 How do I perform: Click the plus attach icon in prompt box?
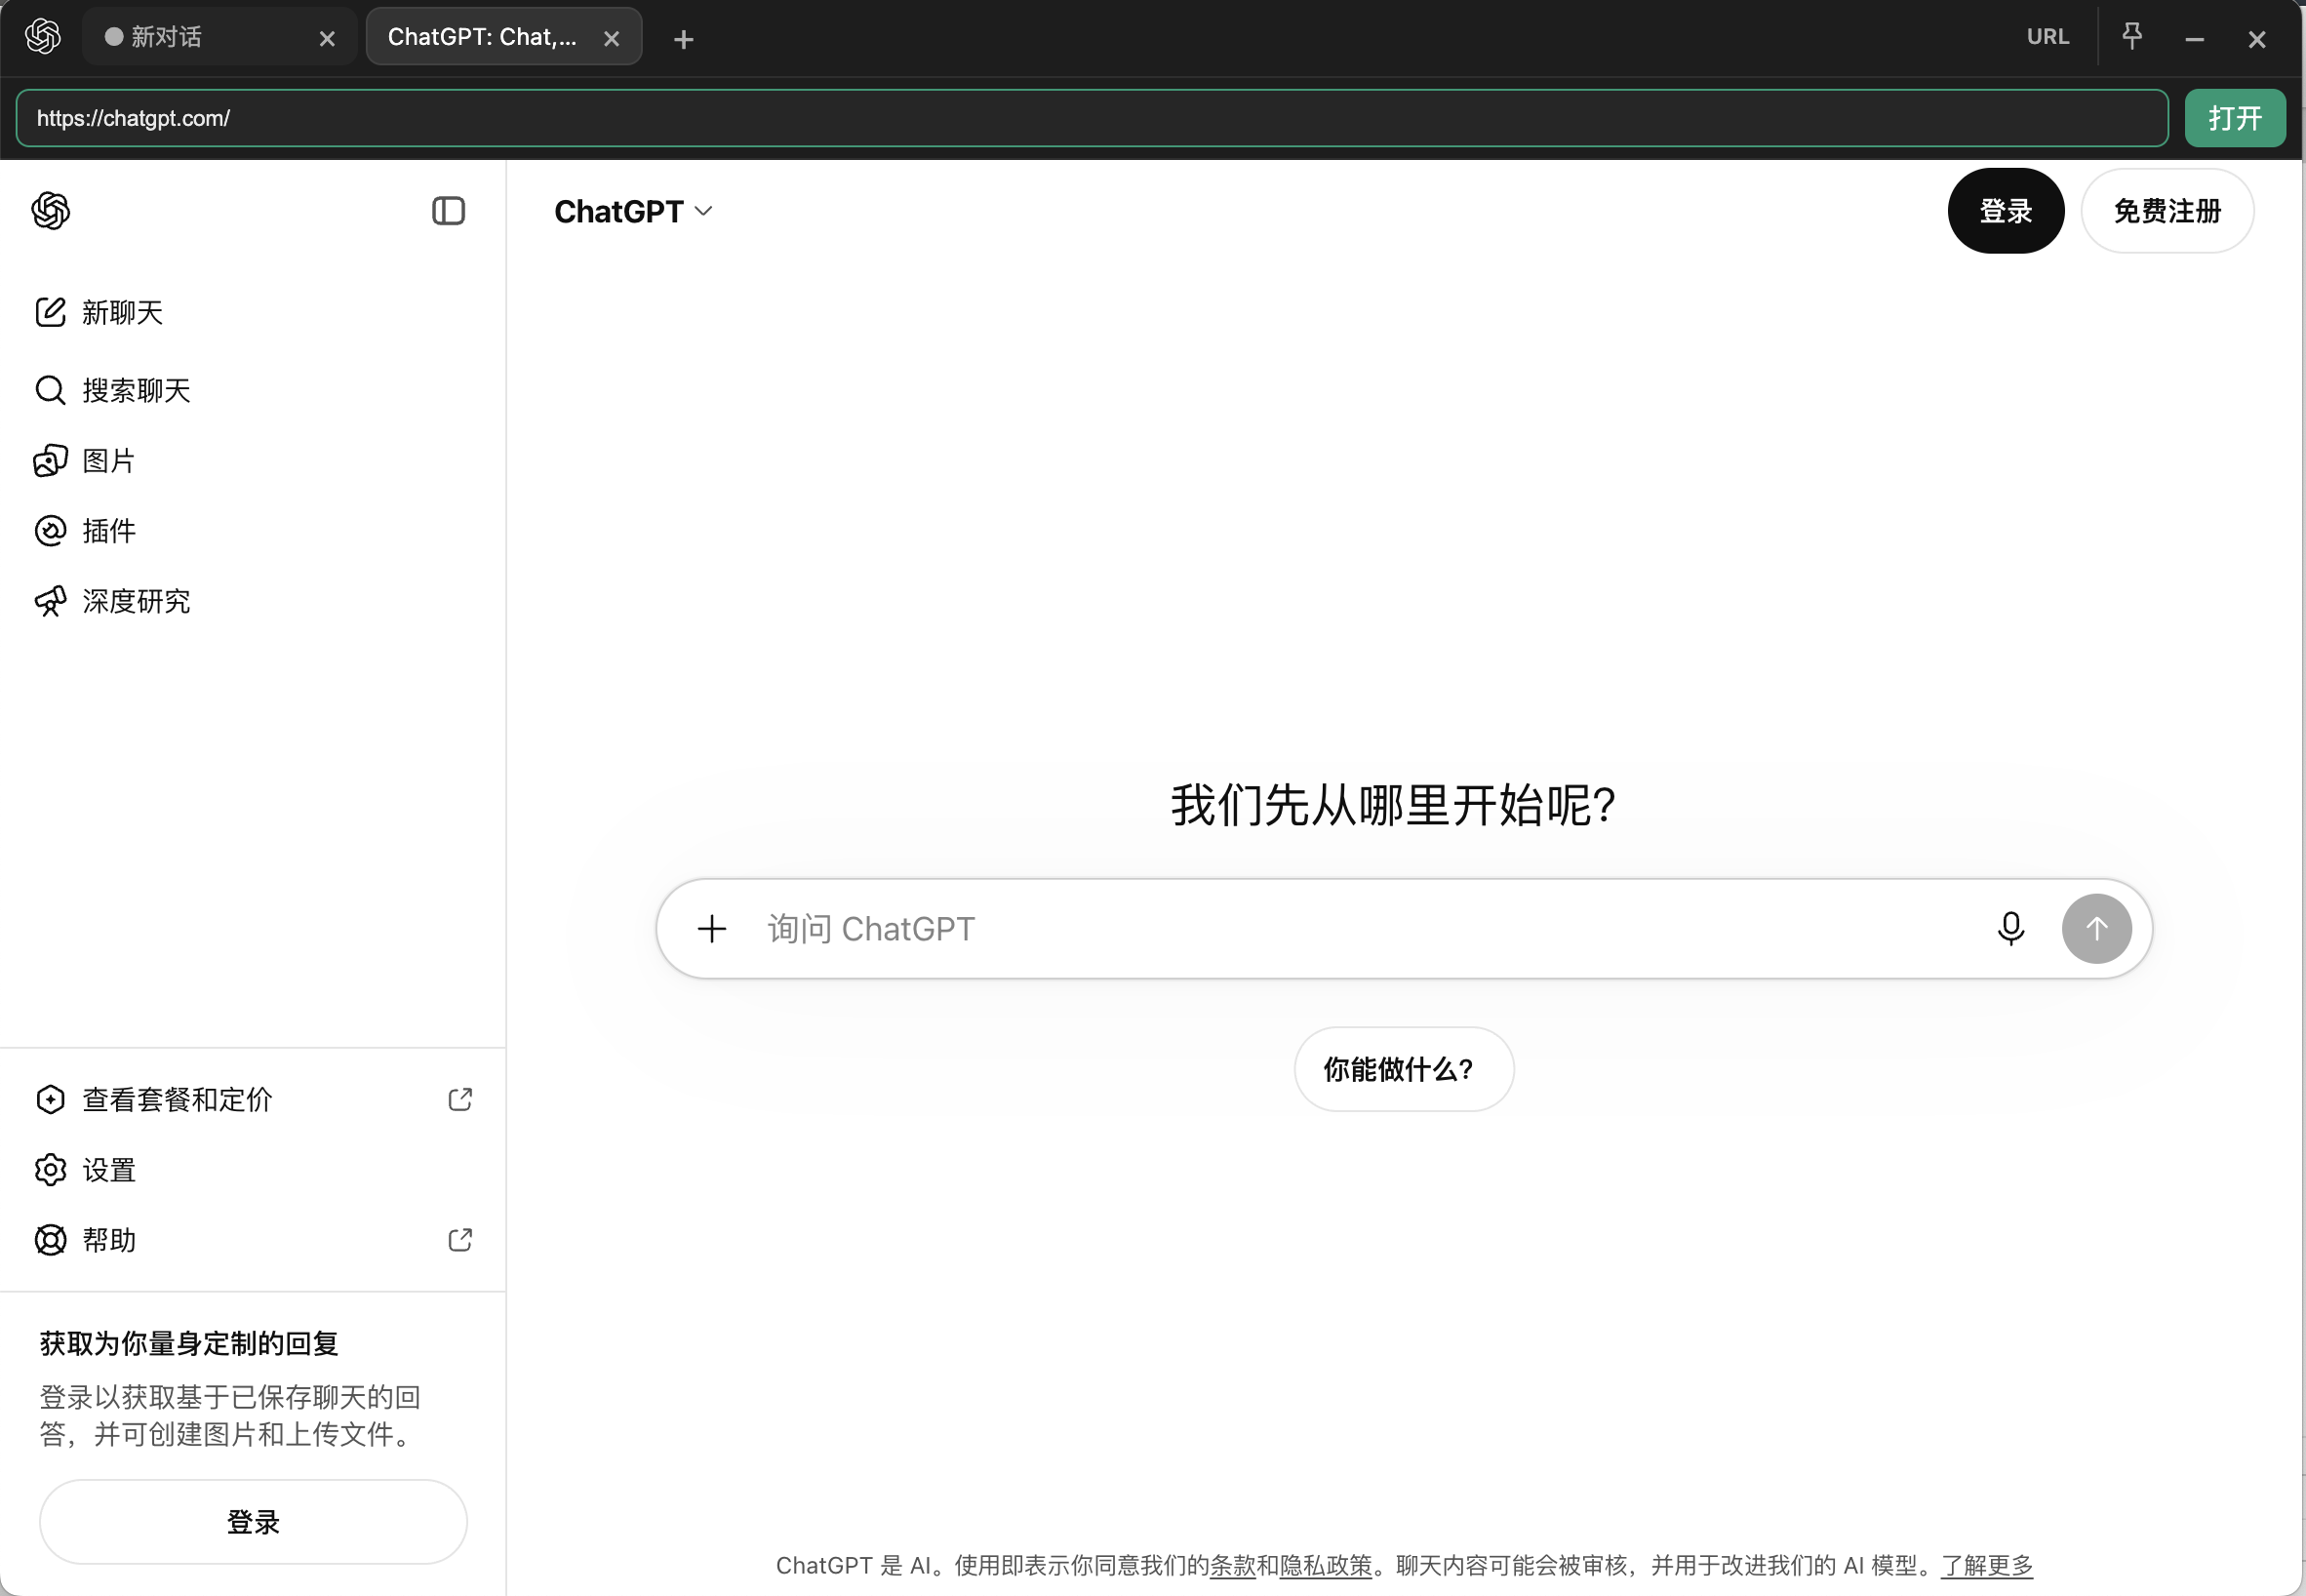pos(712,929)
